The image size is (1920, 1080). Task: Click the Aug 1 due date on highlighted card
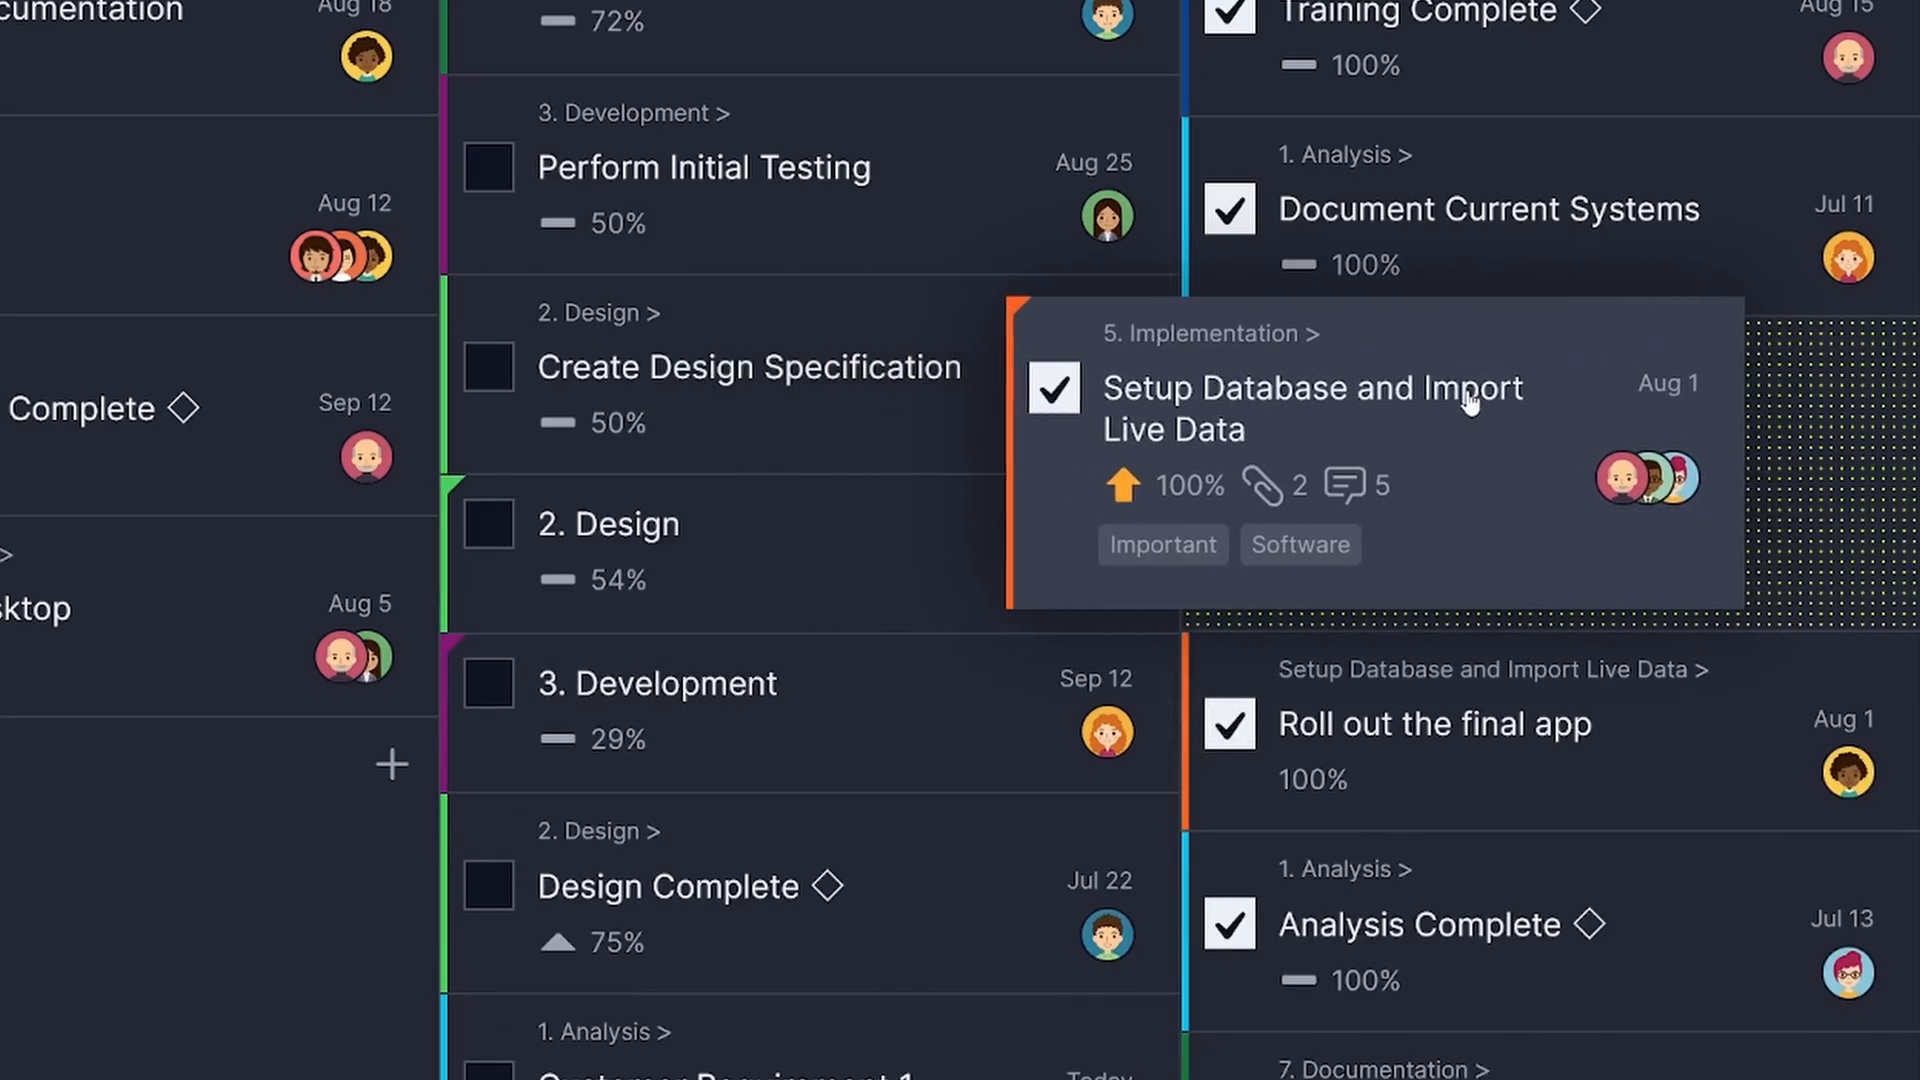pyautogui.click(x=1667, y=384)
